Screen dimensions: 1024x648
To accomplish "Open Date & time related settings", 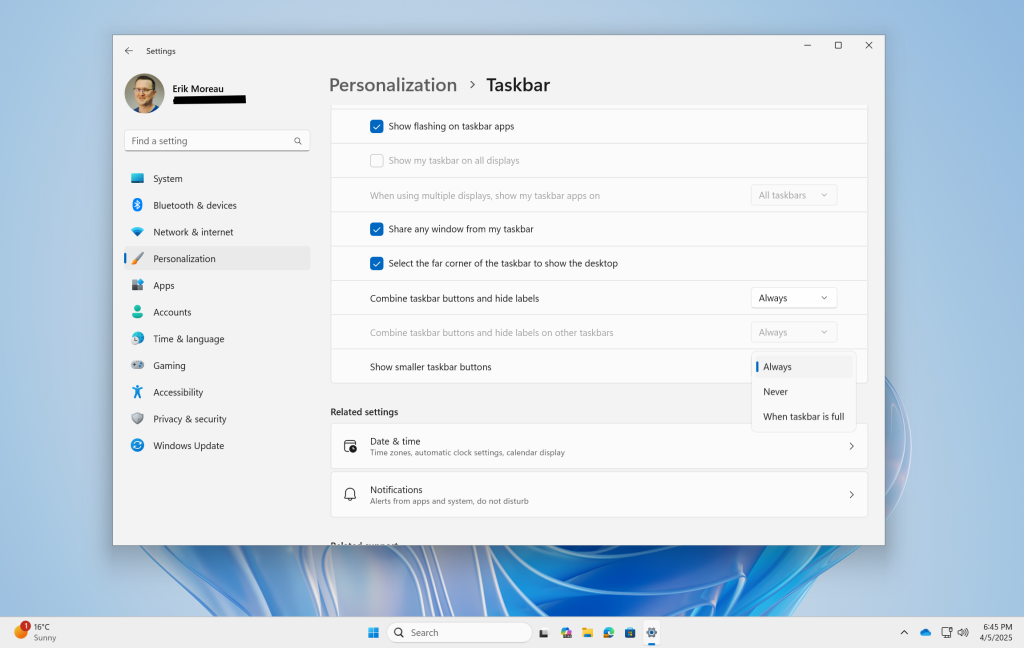I will (598, 446).
